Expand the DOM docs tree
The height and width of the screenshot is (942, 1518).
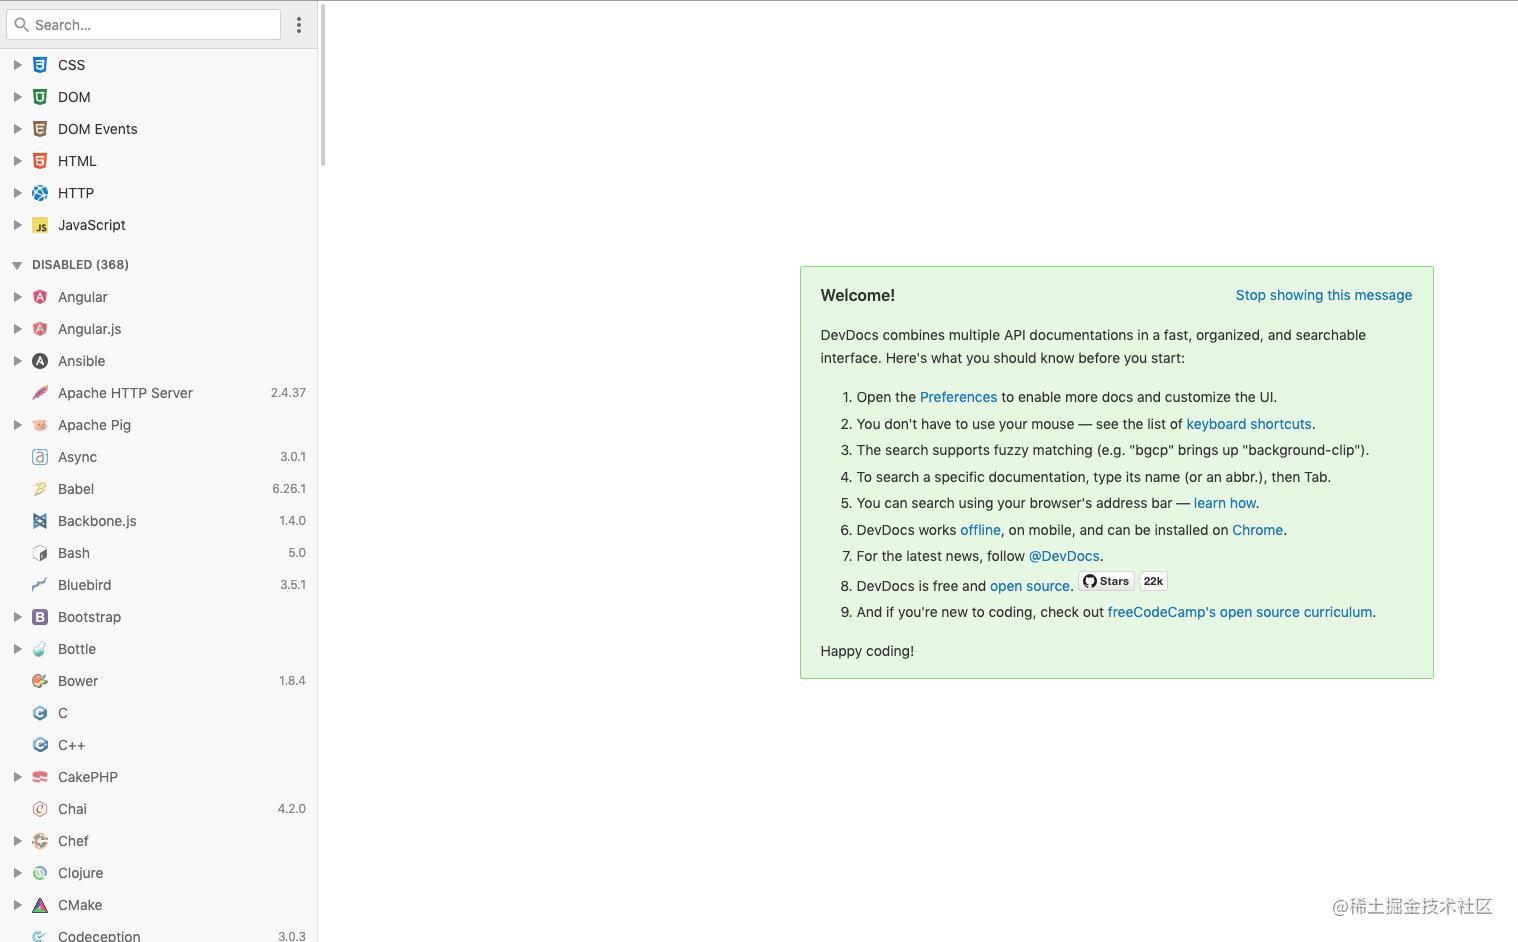17,97
